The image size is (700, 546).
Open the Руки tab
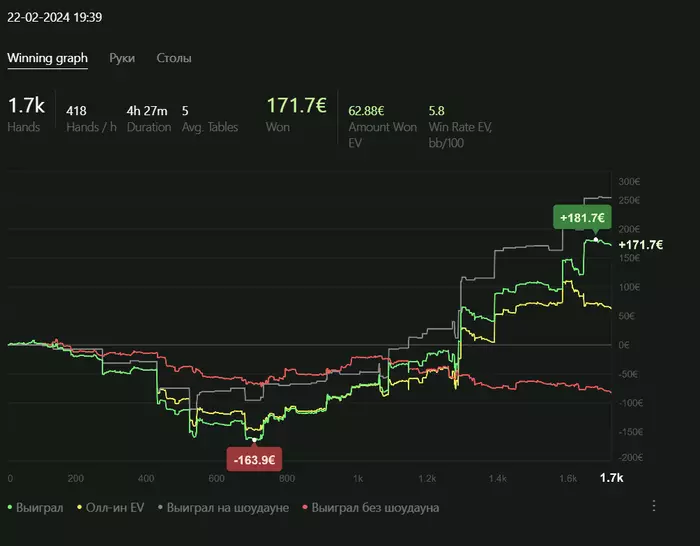click(122, 58)
